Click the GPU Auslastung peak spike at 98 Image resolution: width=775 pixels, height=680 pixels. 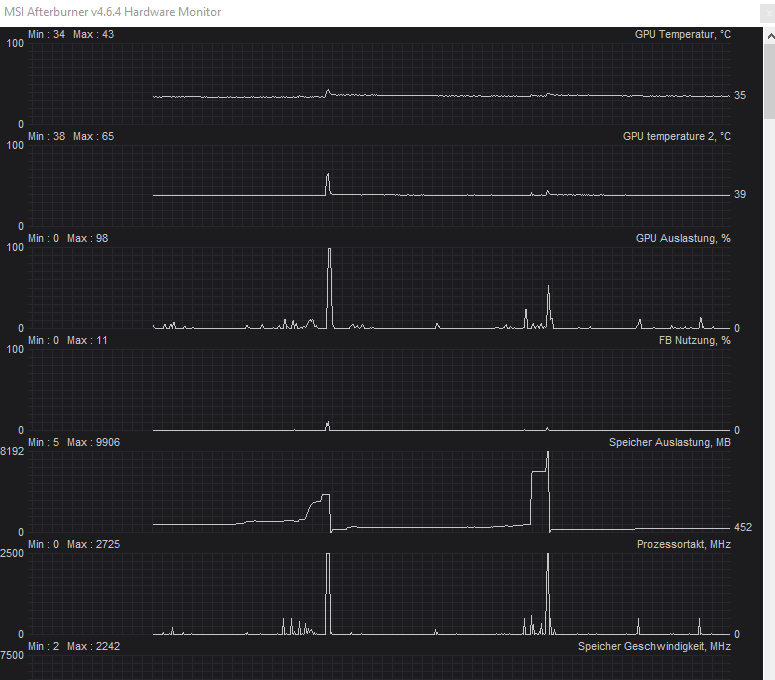(330, 250)
